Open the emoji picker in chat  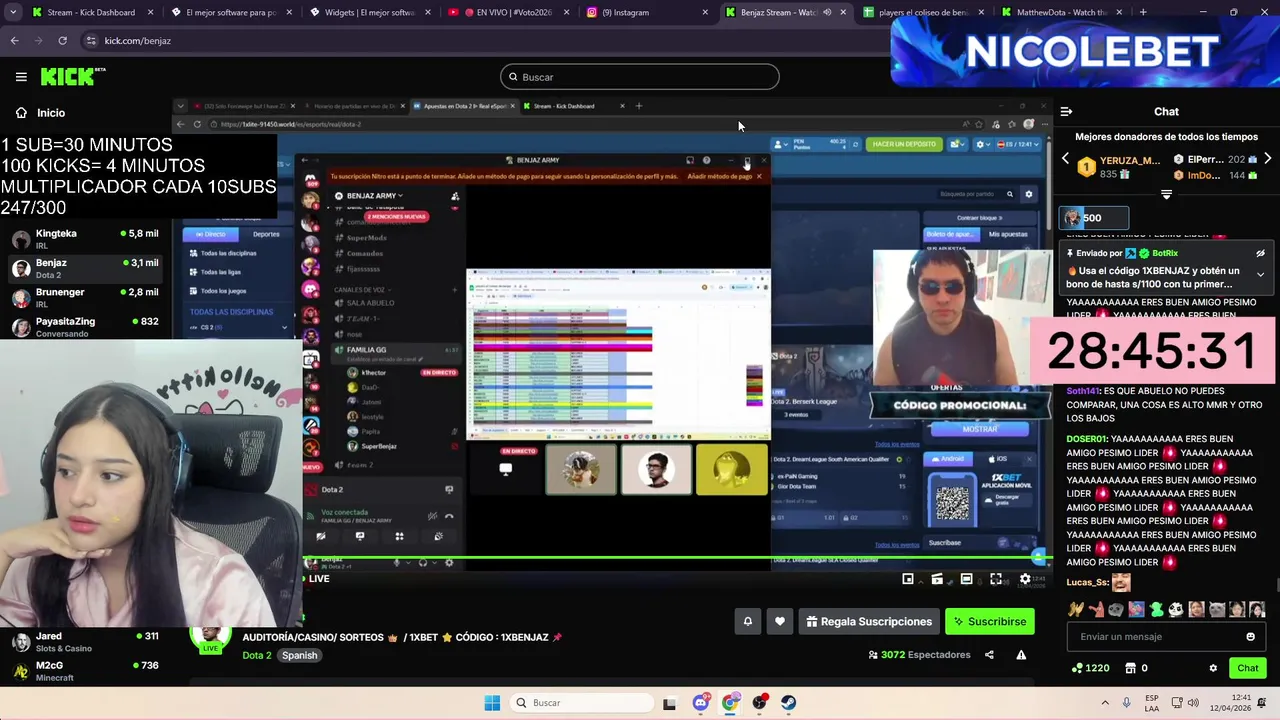(1250, 637)
